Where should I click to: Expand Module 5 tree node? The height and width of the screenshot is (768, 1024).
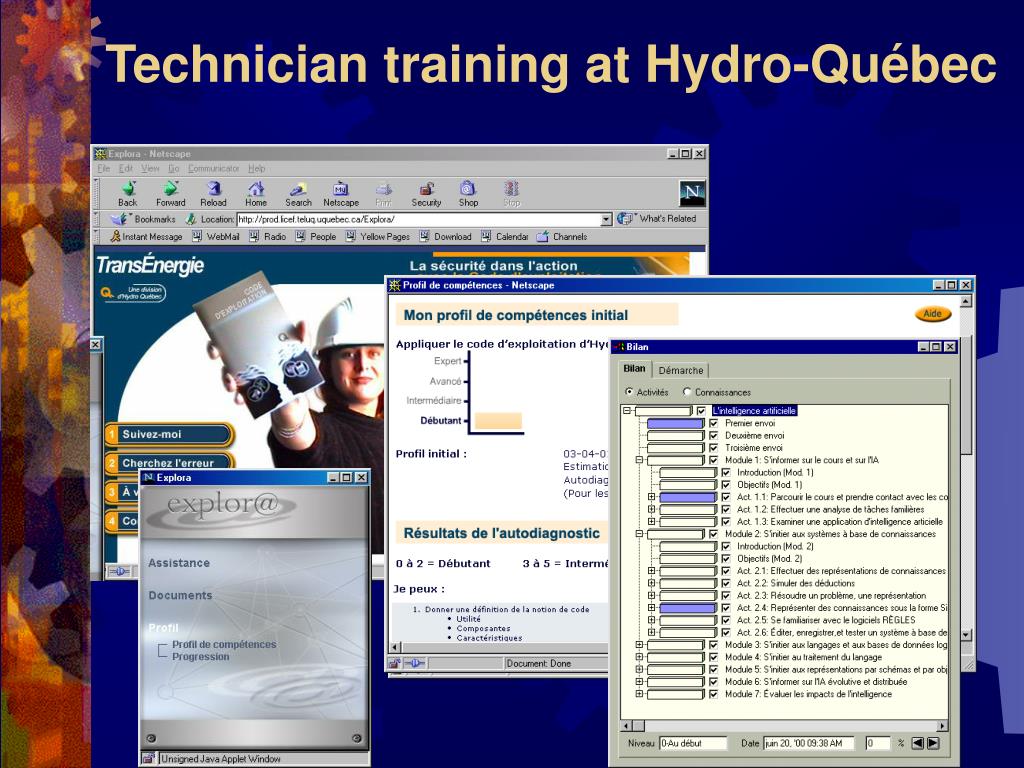pos(639,669)
